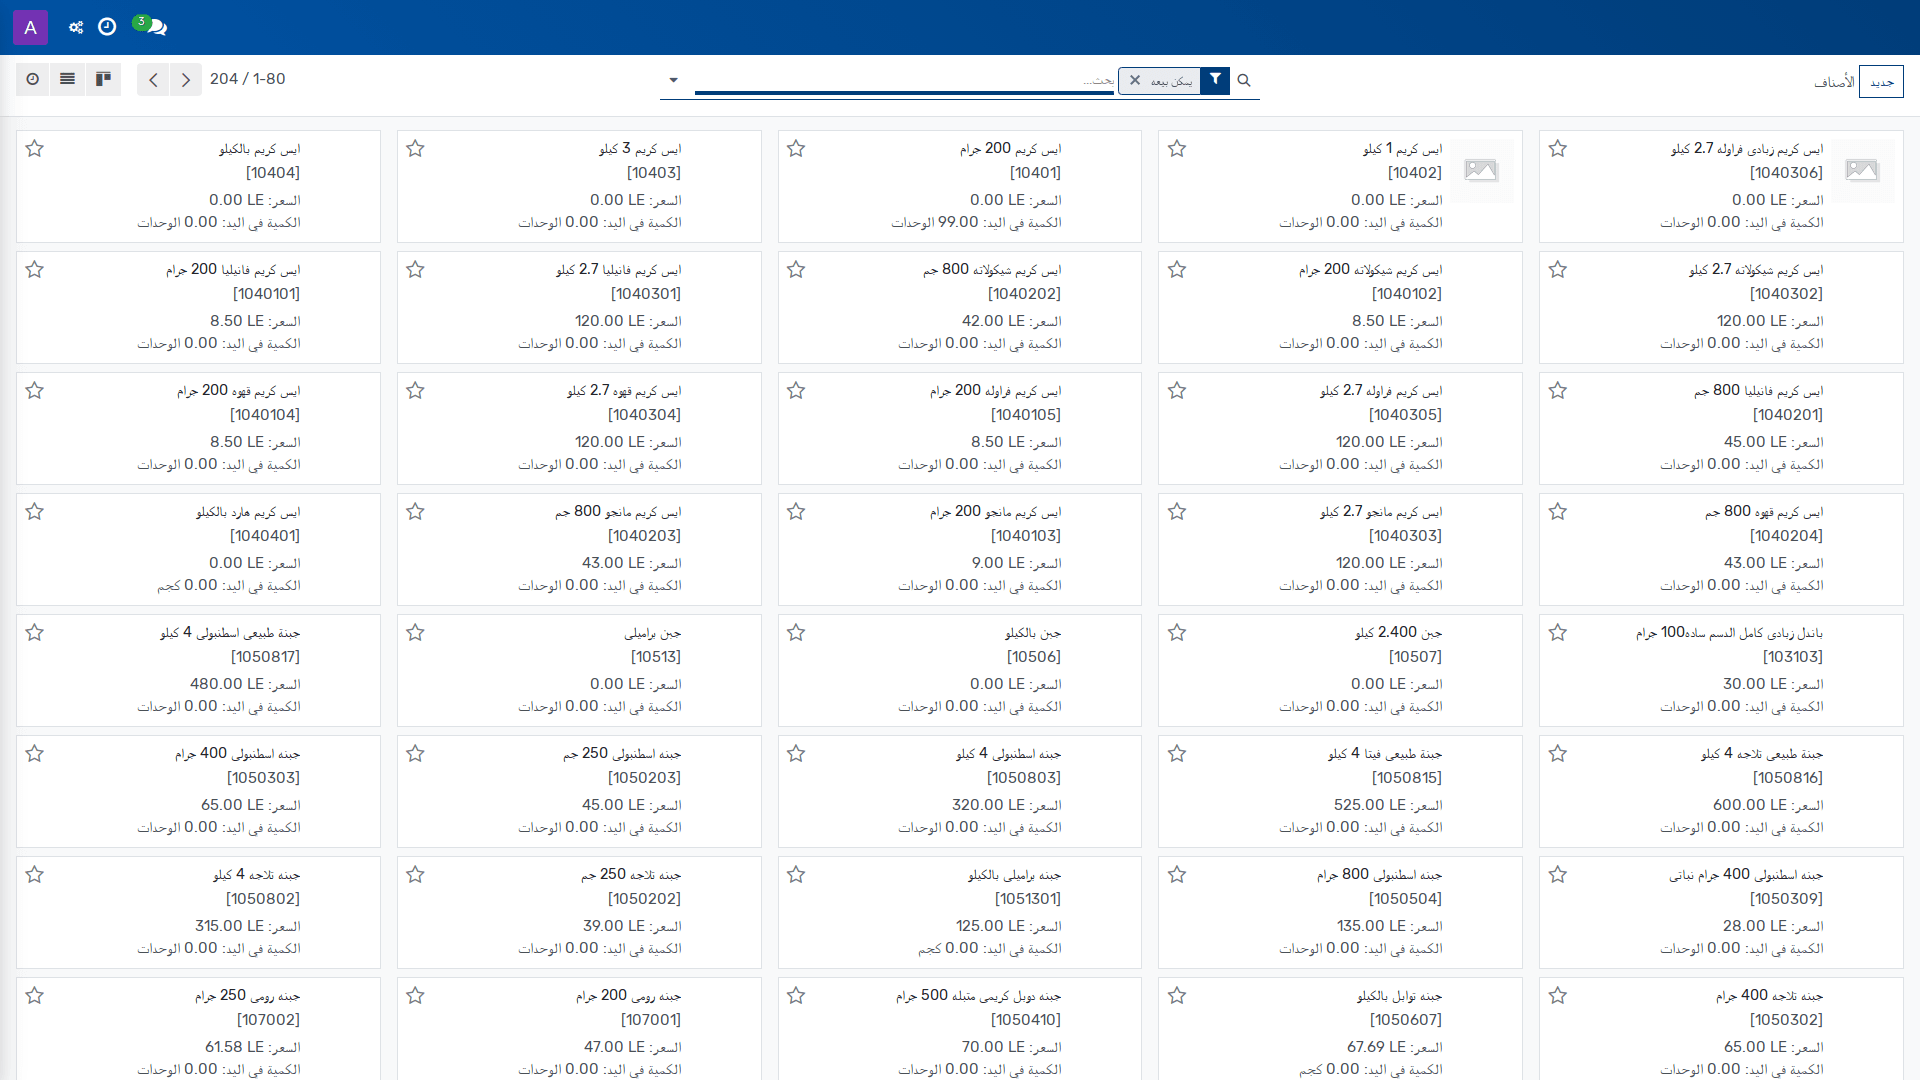Open product card code [1050202]

coord(644,899)
